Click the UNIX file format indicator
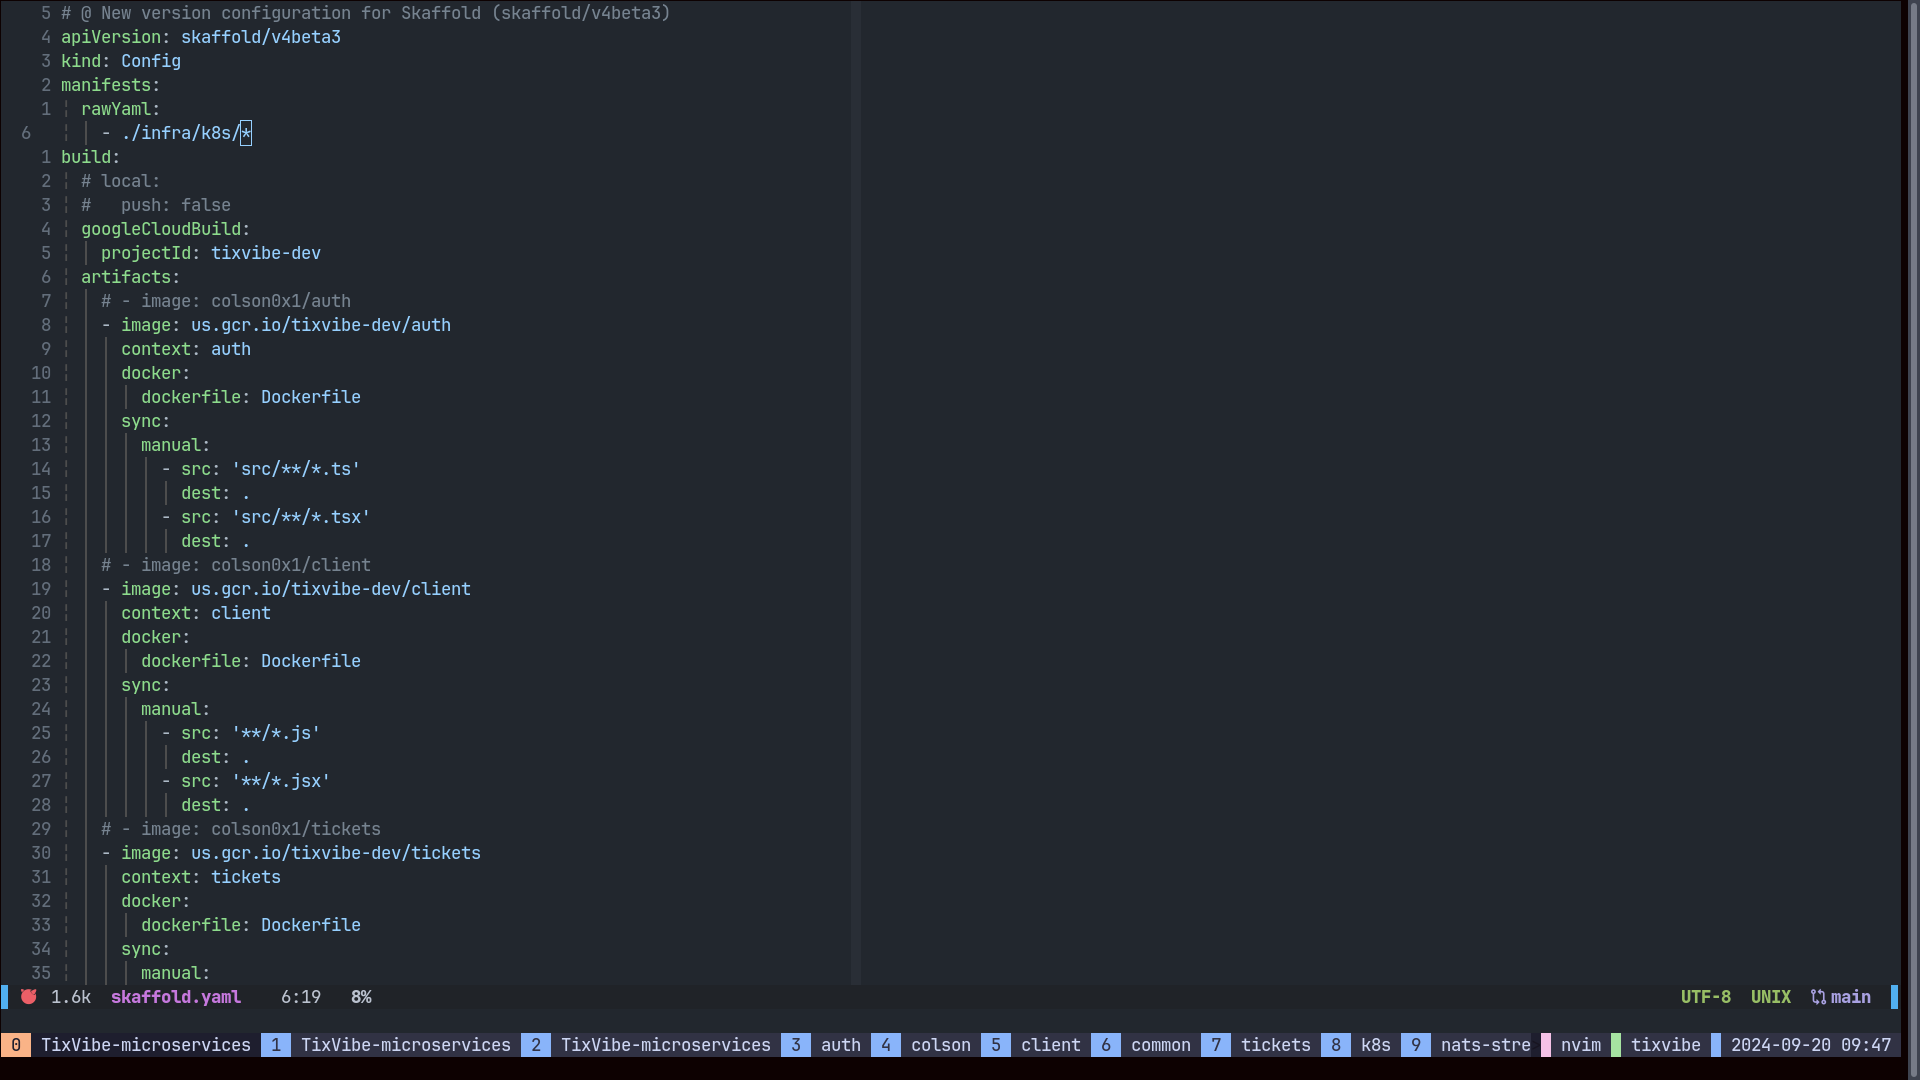 [1770, 997]
